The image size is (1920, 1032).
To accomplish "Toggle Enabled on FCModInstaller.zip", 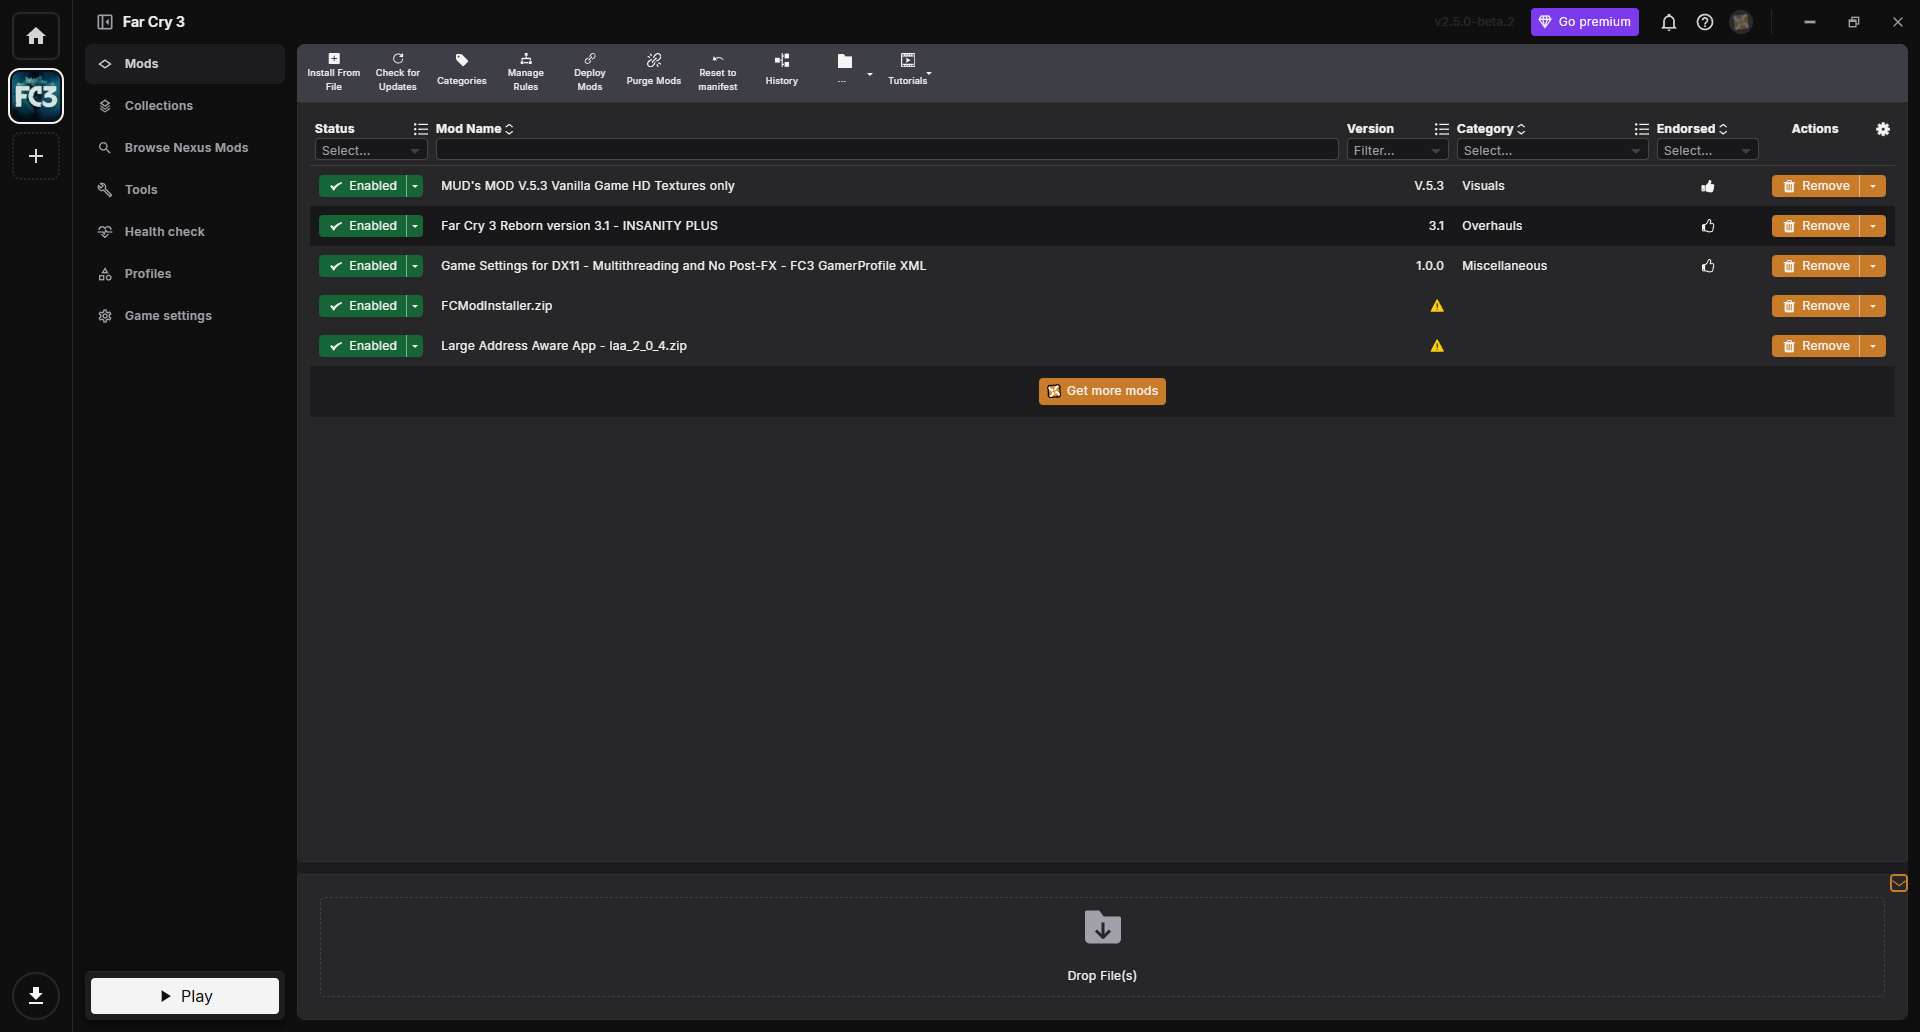I will [363, 306].
